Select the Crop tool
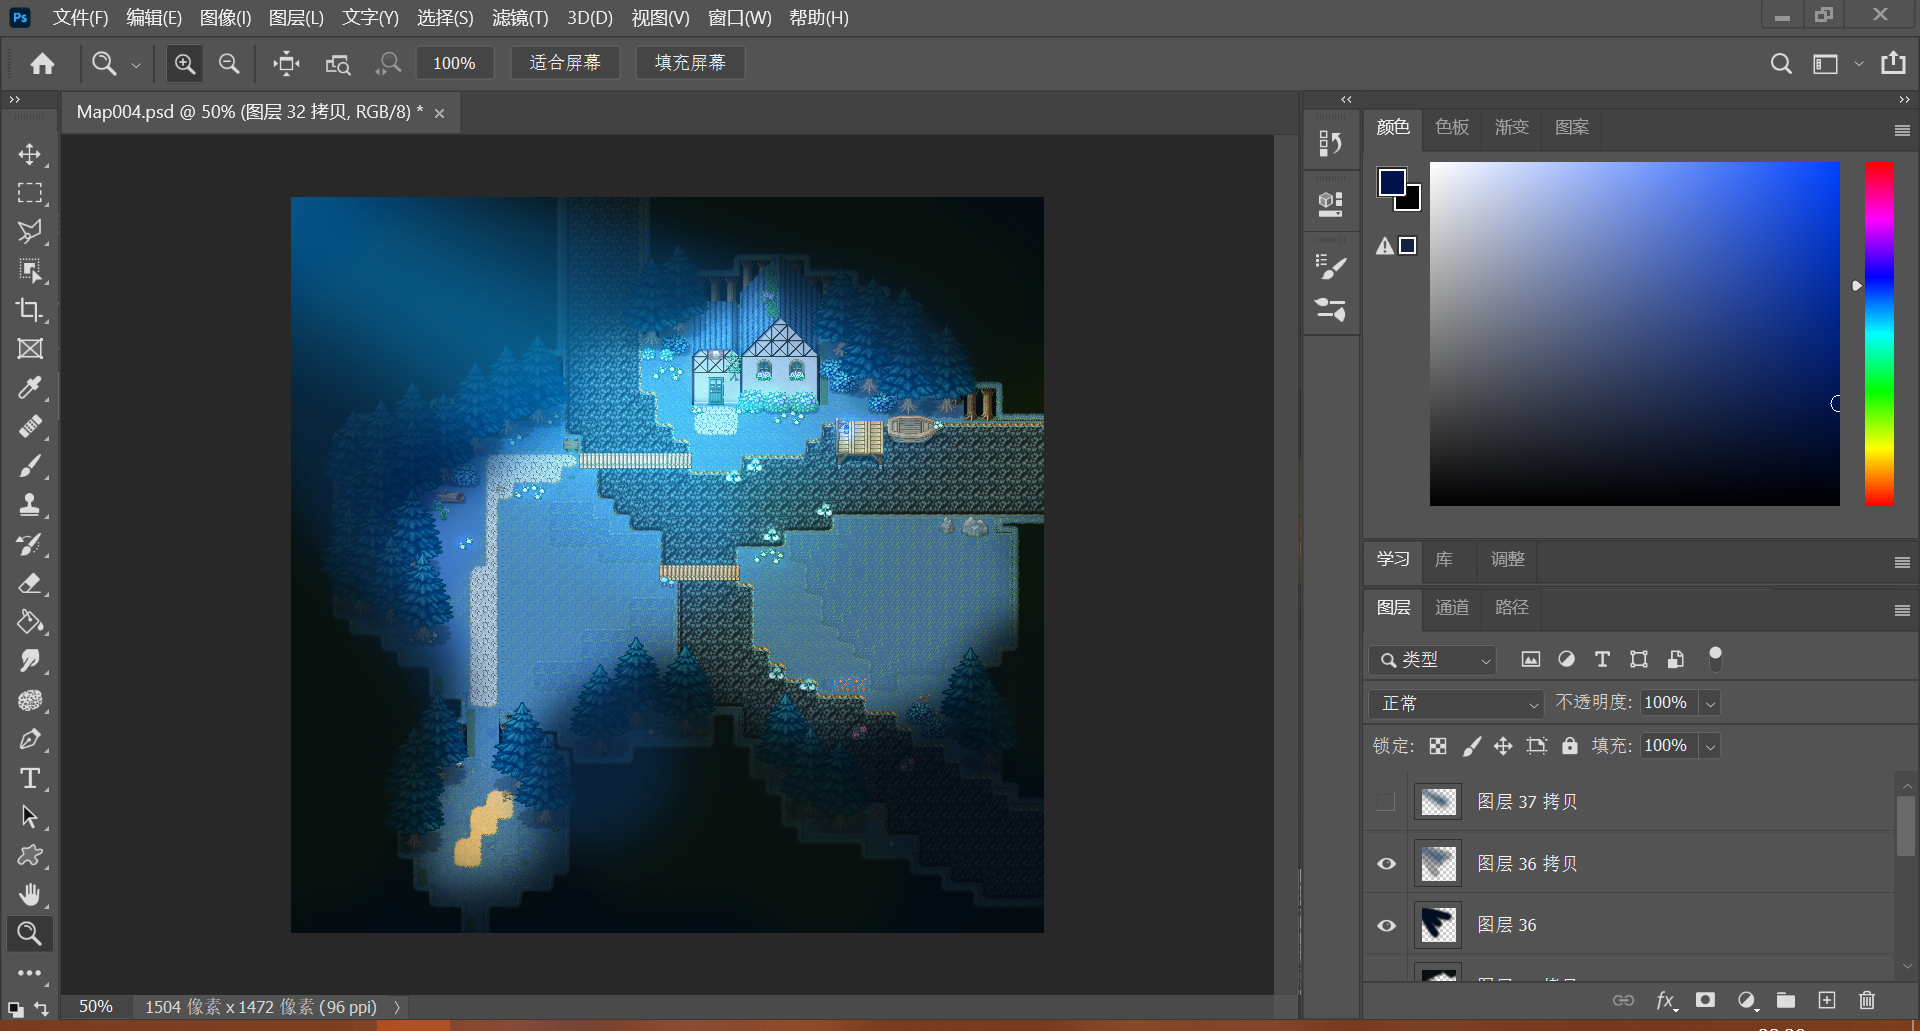Screen dimensions: 1920x1031 [30, 310]
